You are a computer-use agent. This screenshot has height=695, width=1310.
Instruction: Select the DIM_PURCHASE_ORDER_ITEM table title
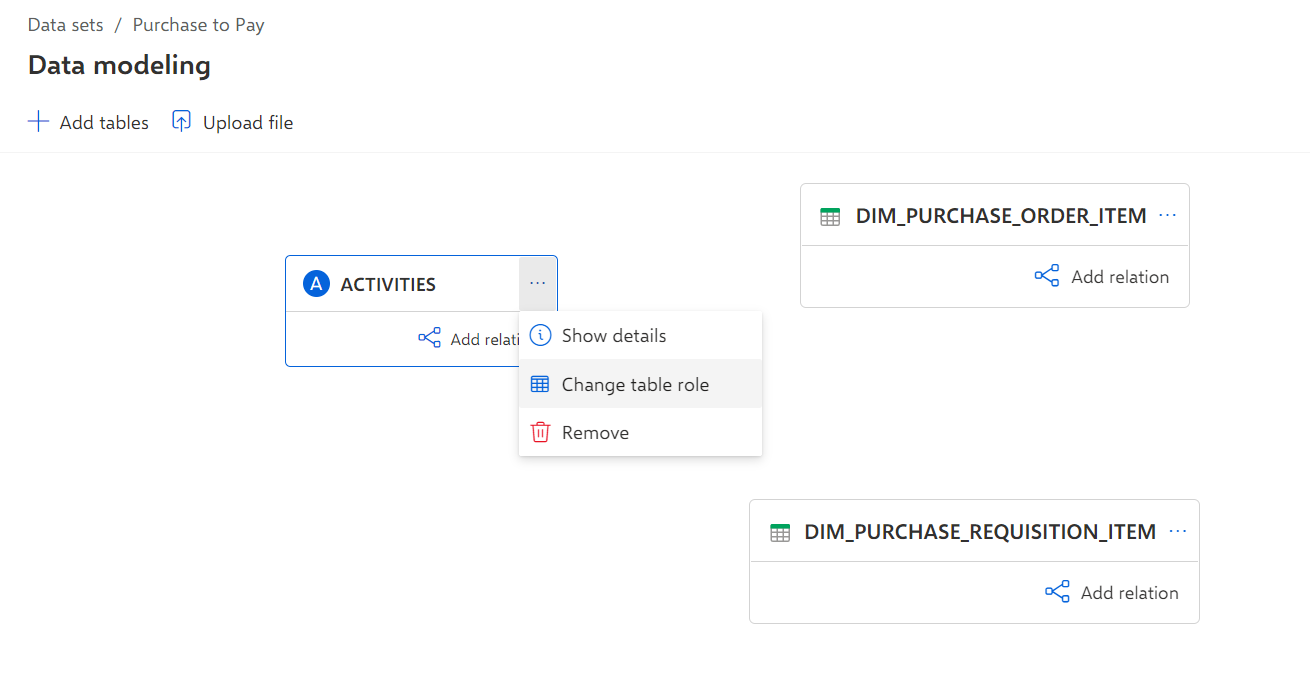[x=1001, y=216]
